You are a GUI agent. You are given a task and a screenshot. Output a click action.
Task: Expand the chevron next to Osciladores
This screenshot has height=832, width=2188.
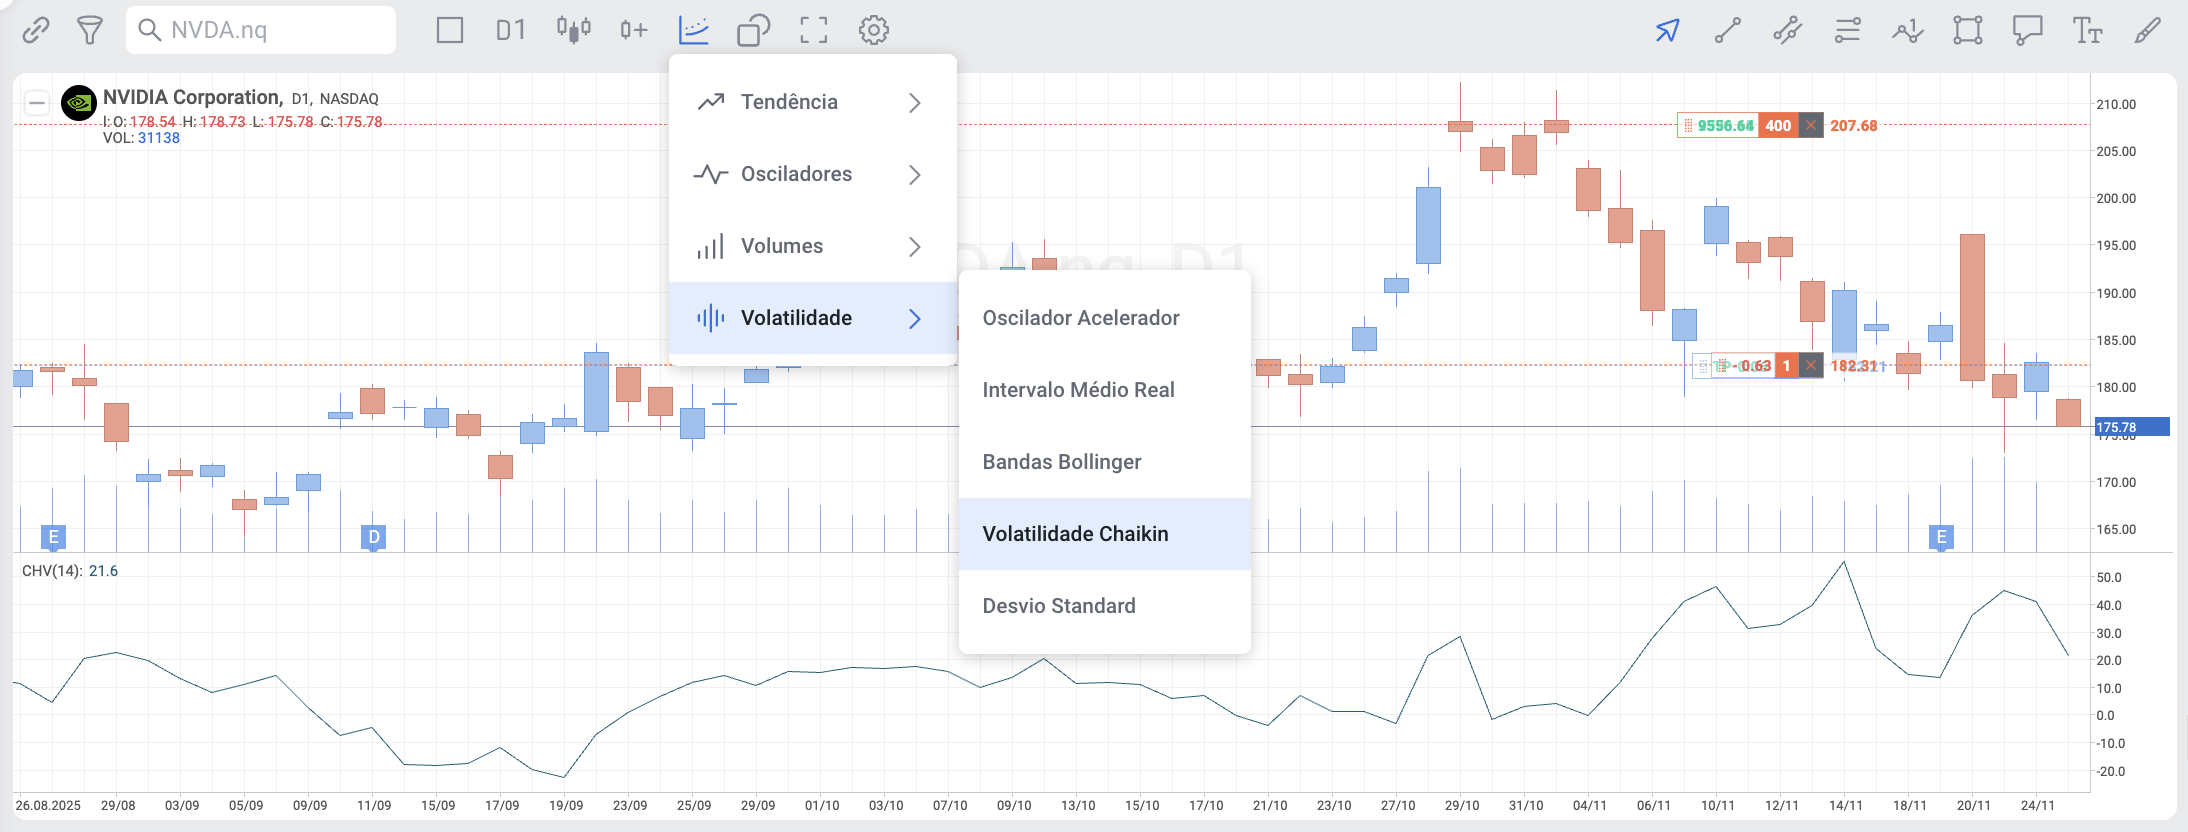pos(915,174)
